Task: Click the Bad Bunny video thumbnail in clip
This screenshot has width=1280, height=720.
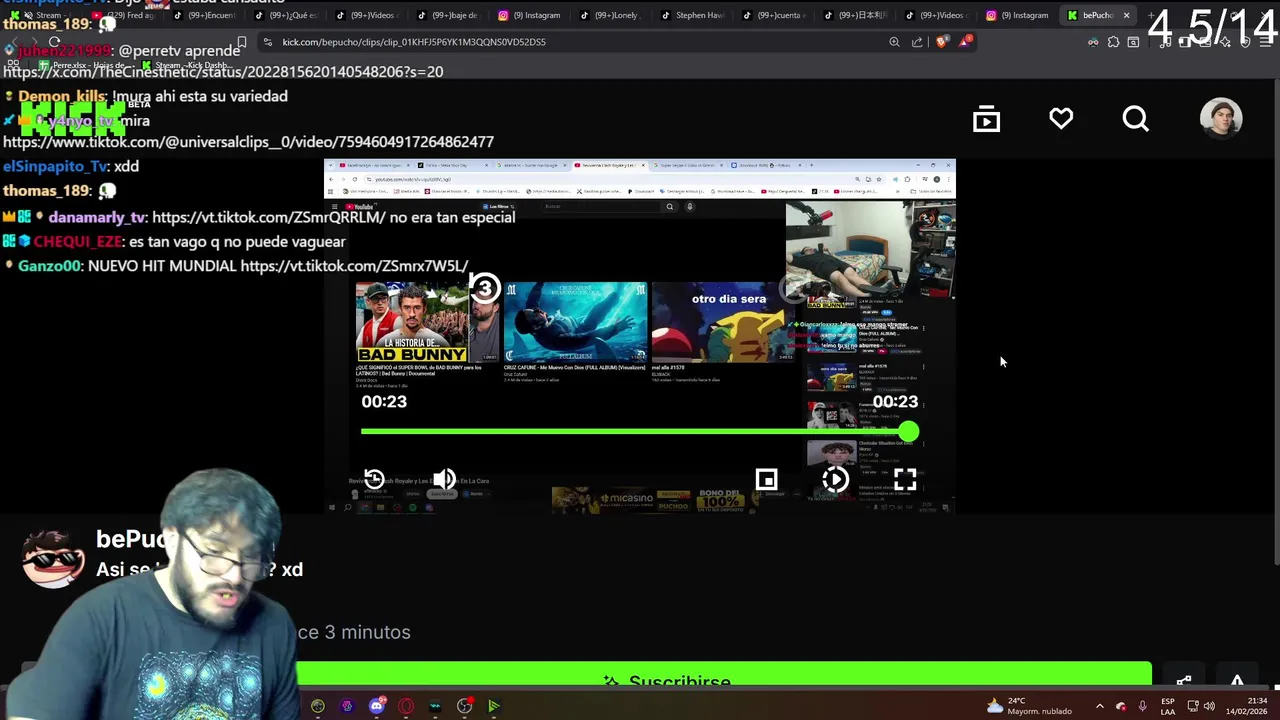Action: click(427, 322)
